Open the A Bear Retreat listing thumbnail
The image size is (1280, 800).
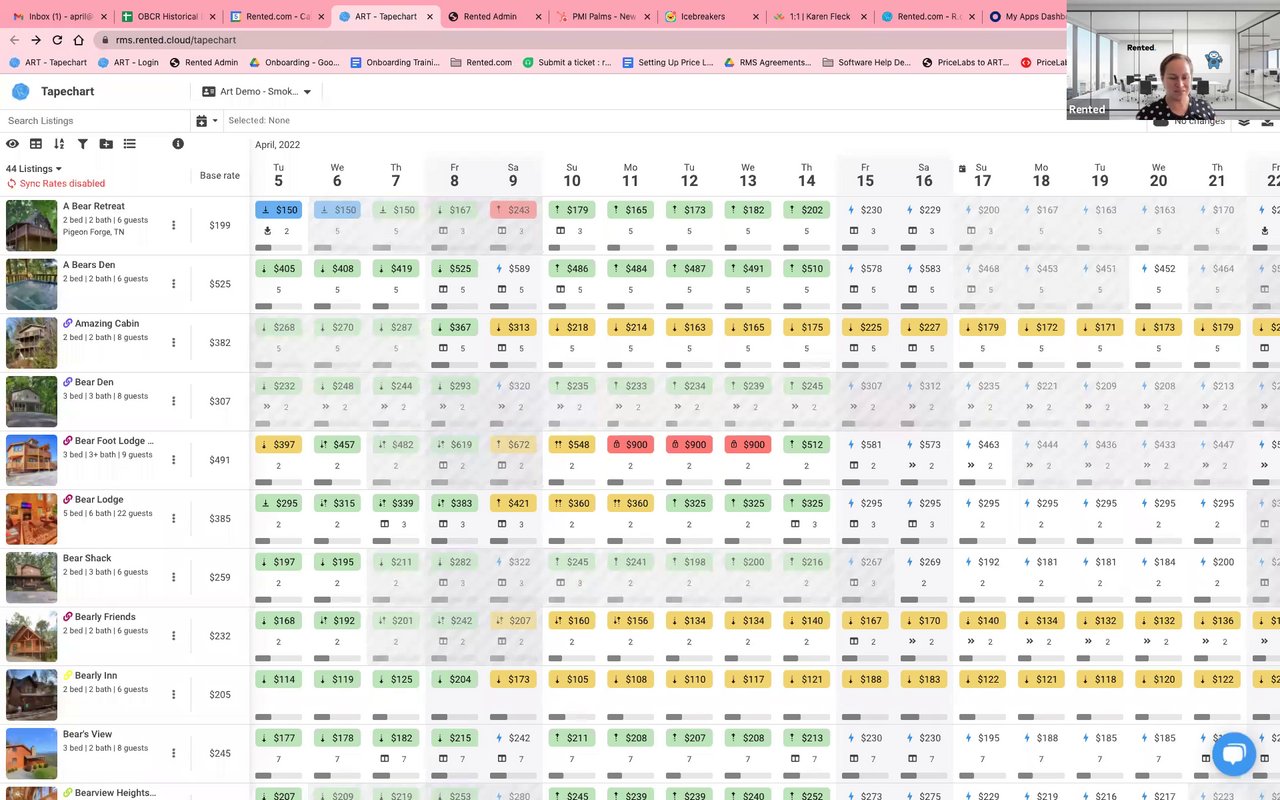tap(31, 225)
